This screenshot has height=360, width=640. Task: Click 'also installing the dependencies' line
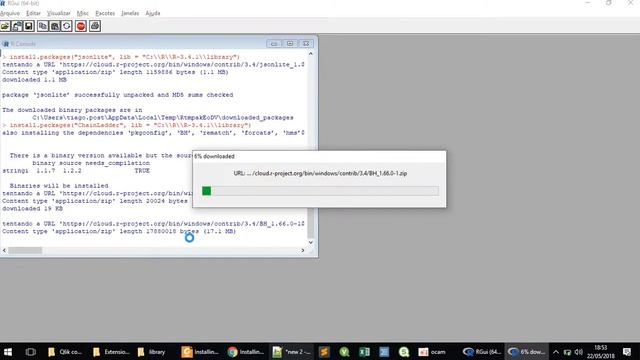click(x=153, y=133)
